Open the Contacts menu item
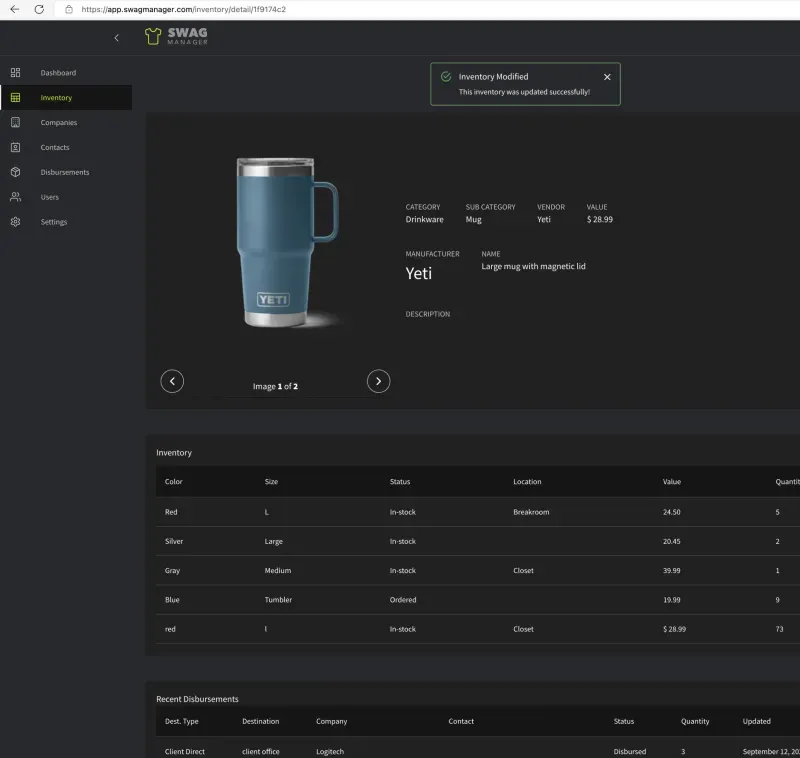 pos(55,147)
